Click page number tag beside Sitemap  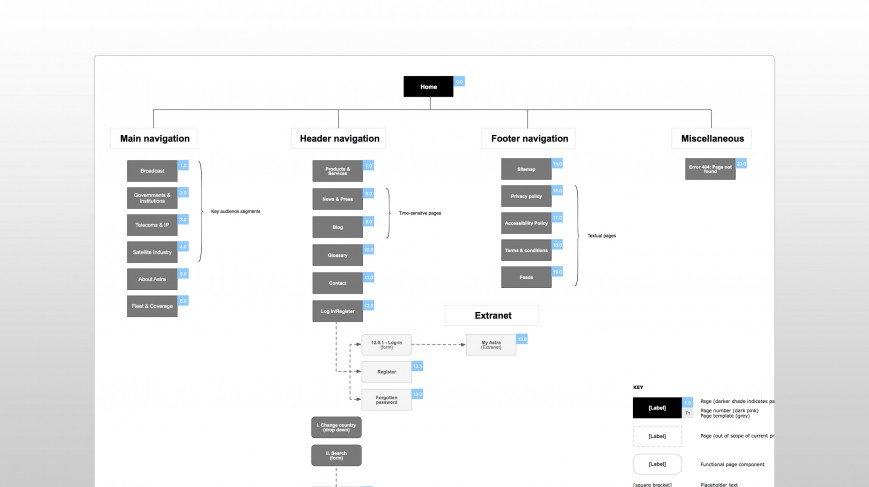(557, 163)
